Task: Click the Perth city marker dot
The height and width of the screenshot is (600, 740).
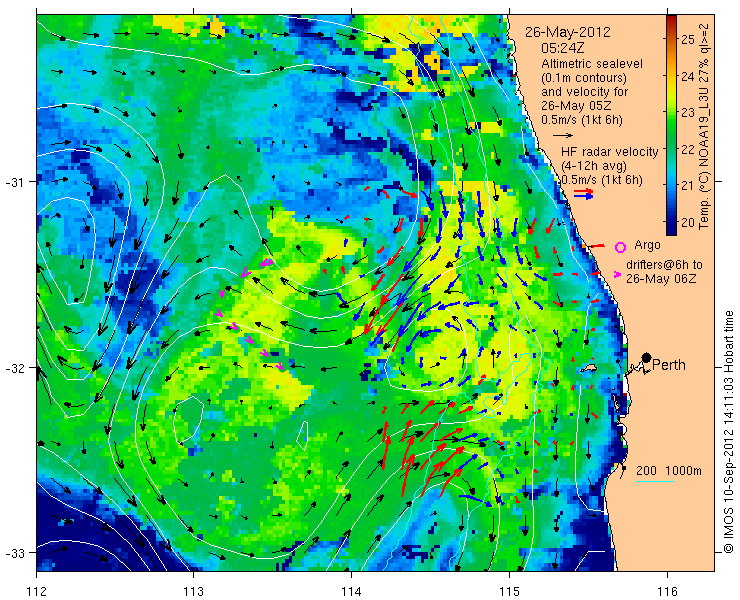Action: [x=647, y=357]
